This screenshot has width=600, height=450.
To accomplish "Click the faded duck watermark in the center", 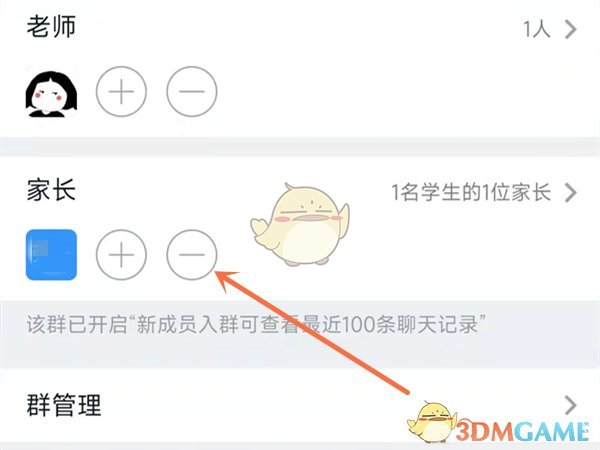I will click(x=300, y=224).
